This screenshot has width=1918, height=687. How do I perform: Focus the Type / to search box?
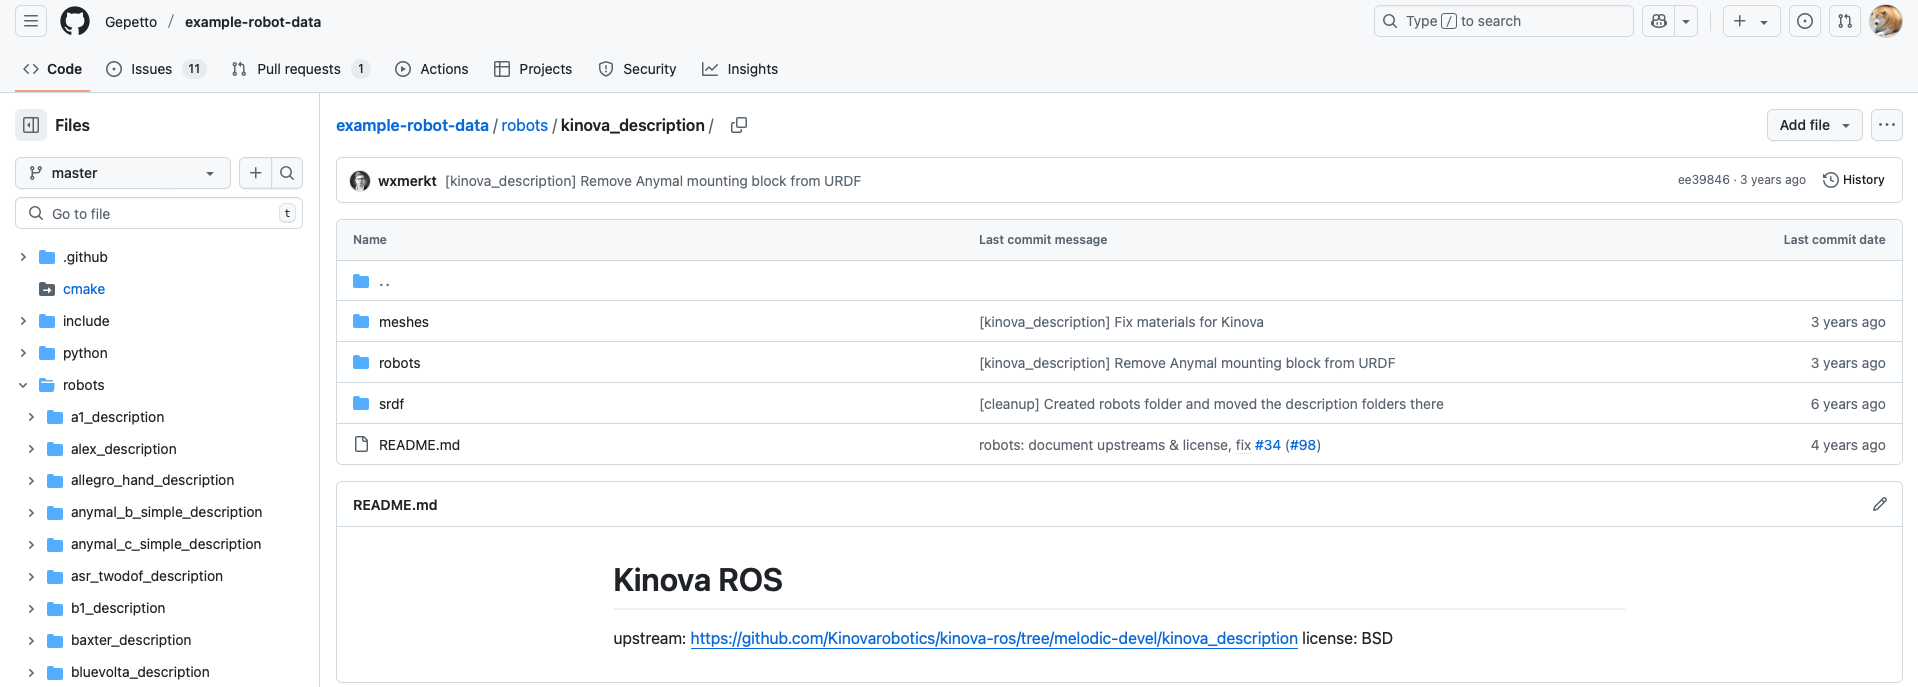[x=1503, y=21]
